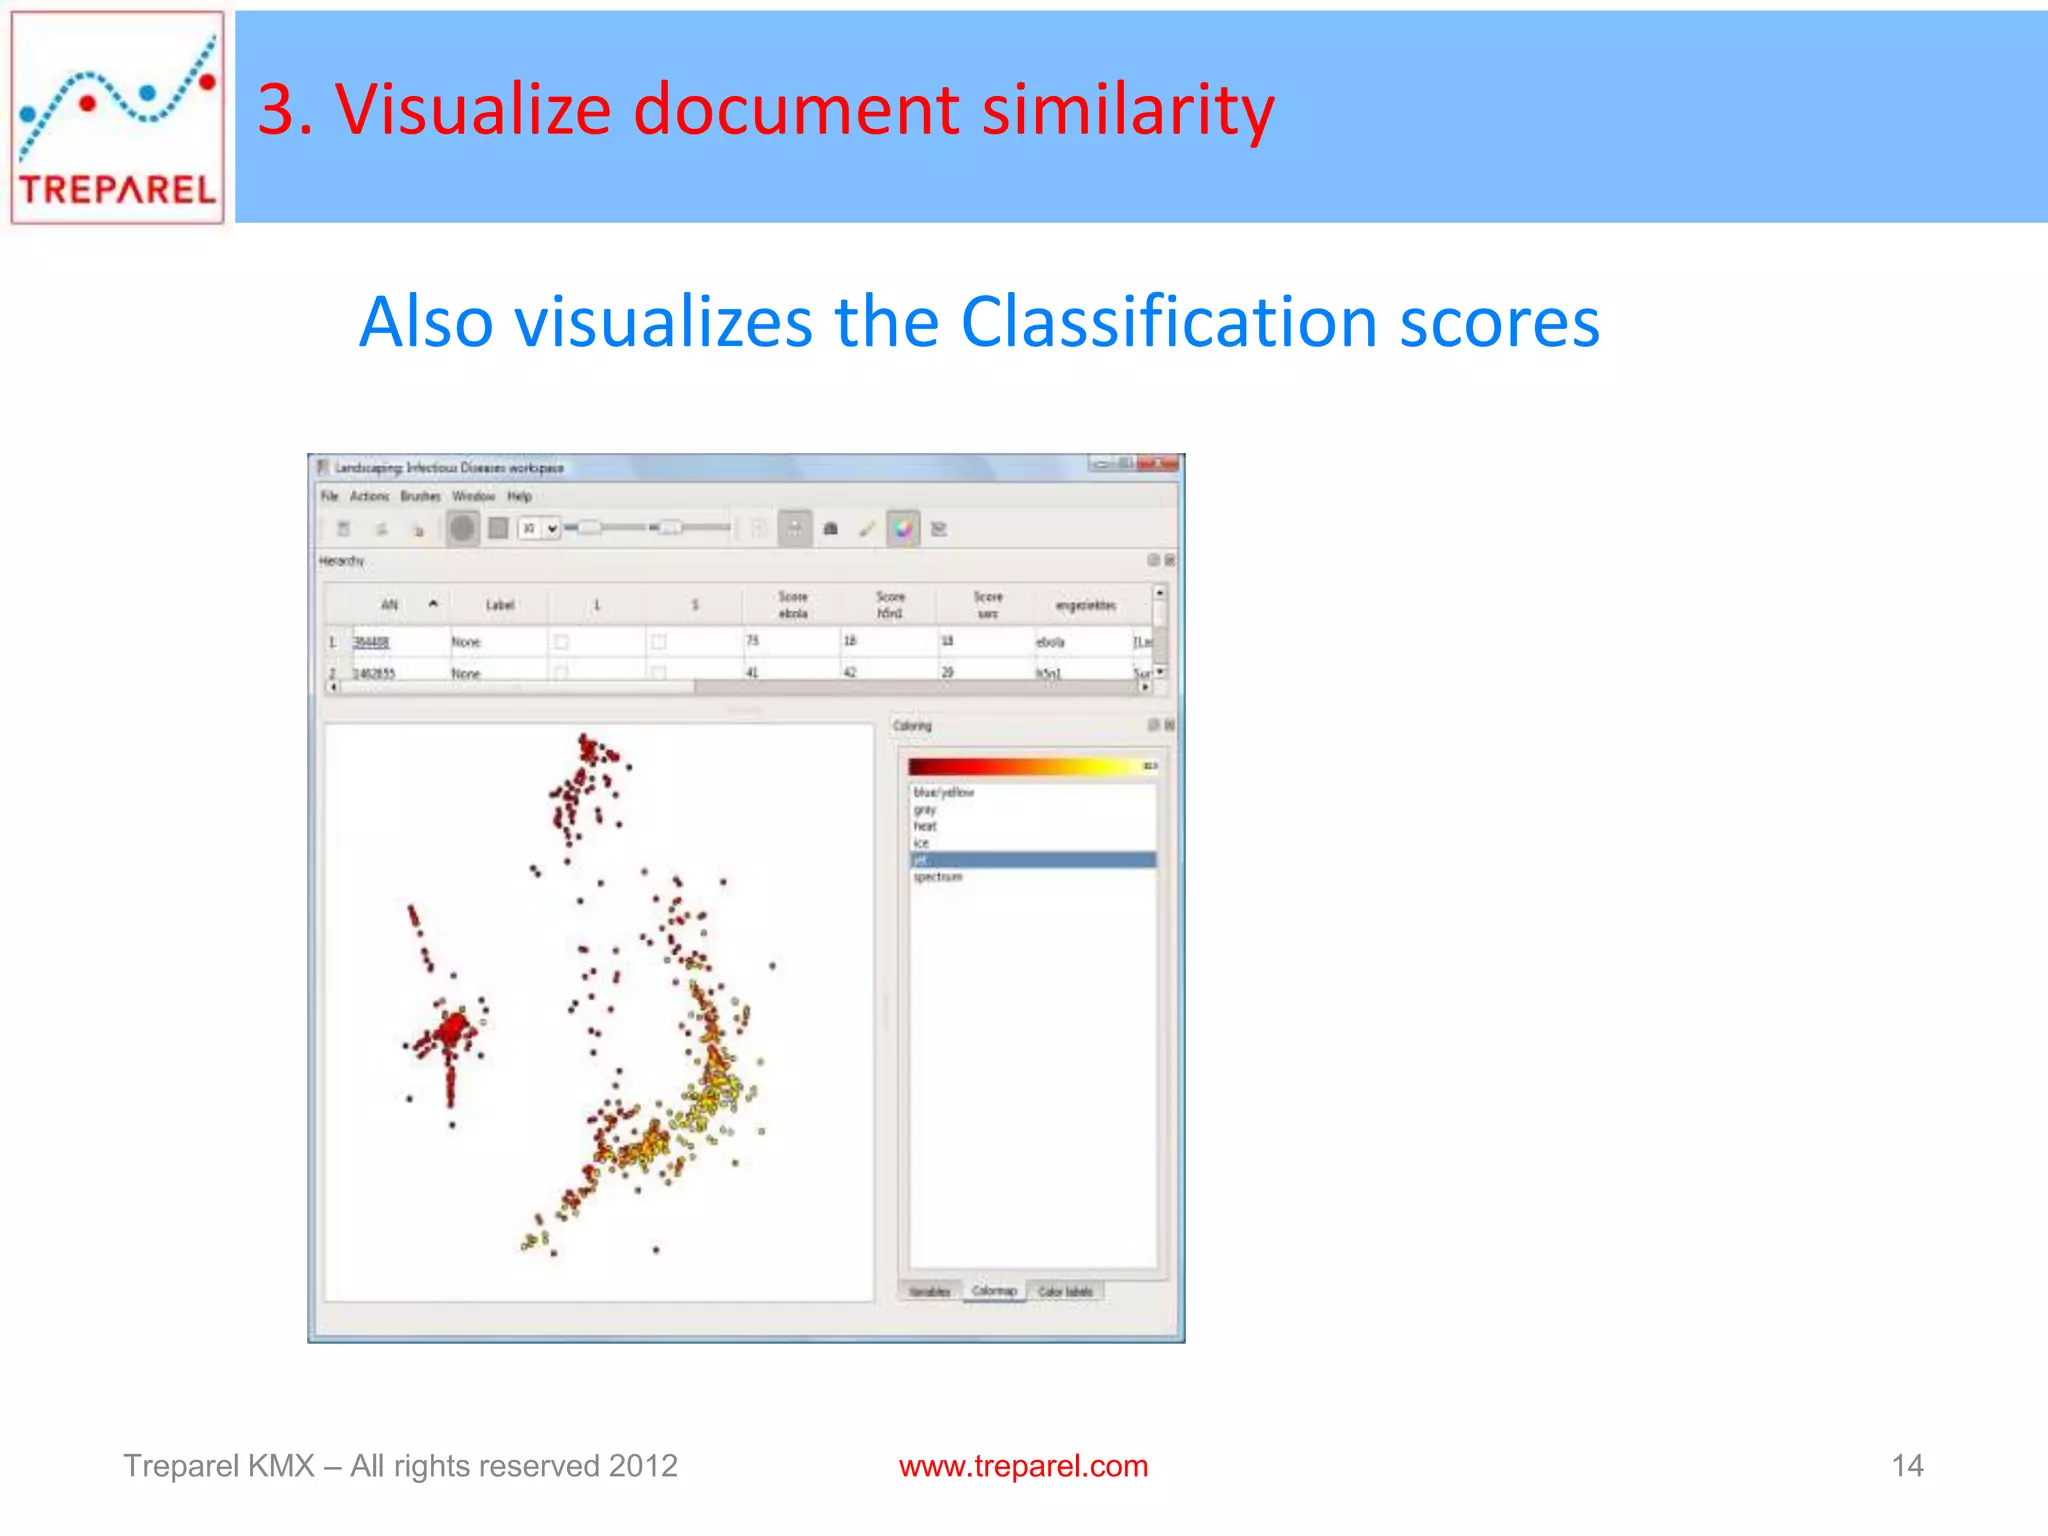Click the Score ebola column header
This screenshot has width=2048, height=1536.
[x=793, y=604]
